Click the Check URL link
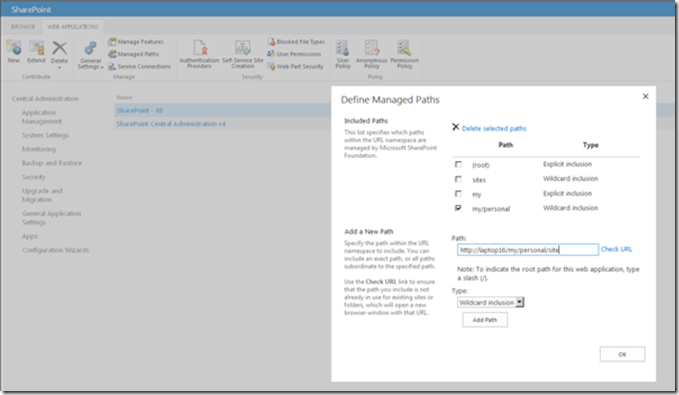Screen dimensions: 679x395 point(616,249)
